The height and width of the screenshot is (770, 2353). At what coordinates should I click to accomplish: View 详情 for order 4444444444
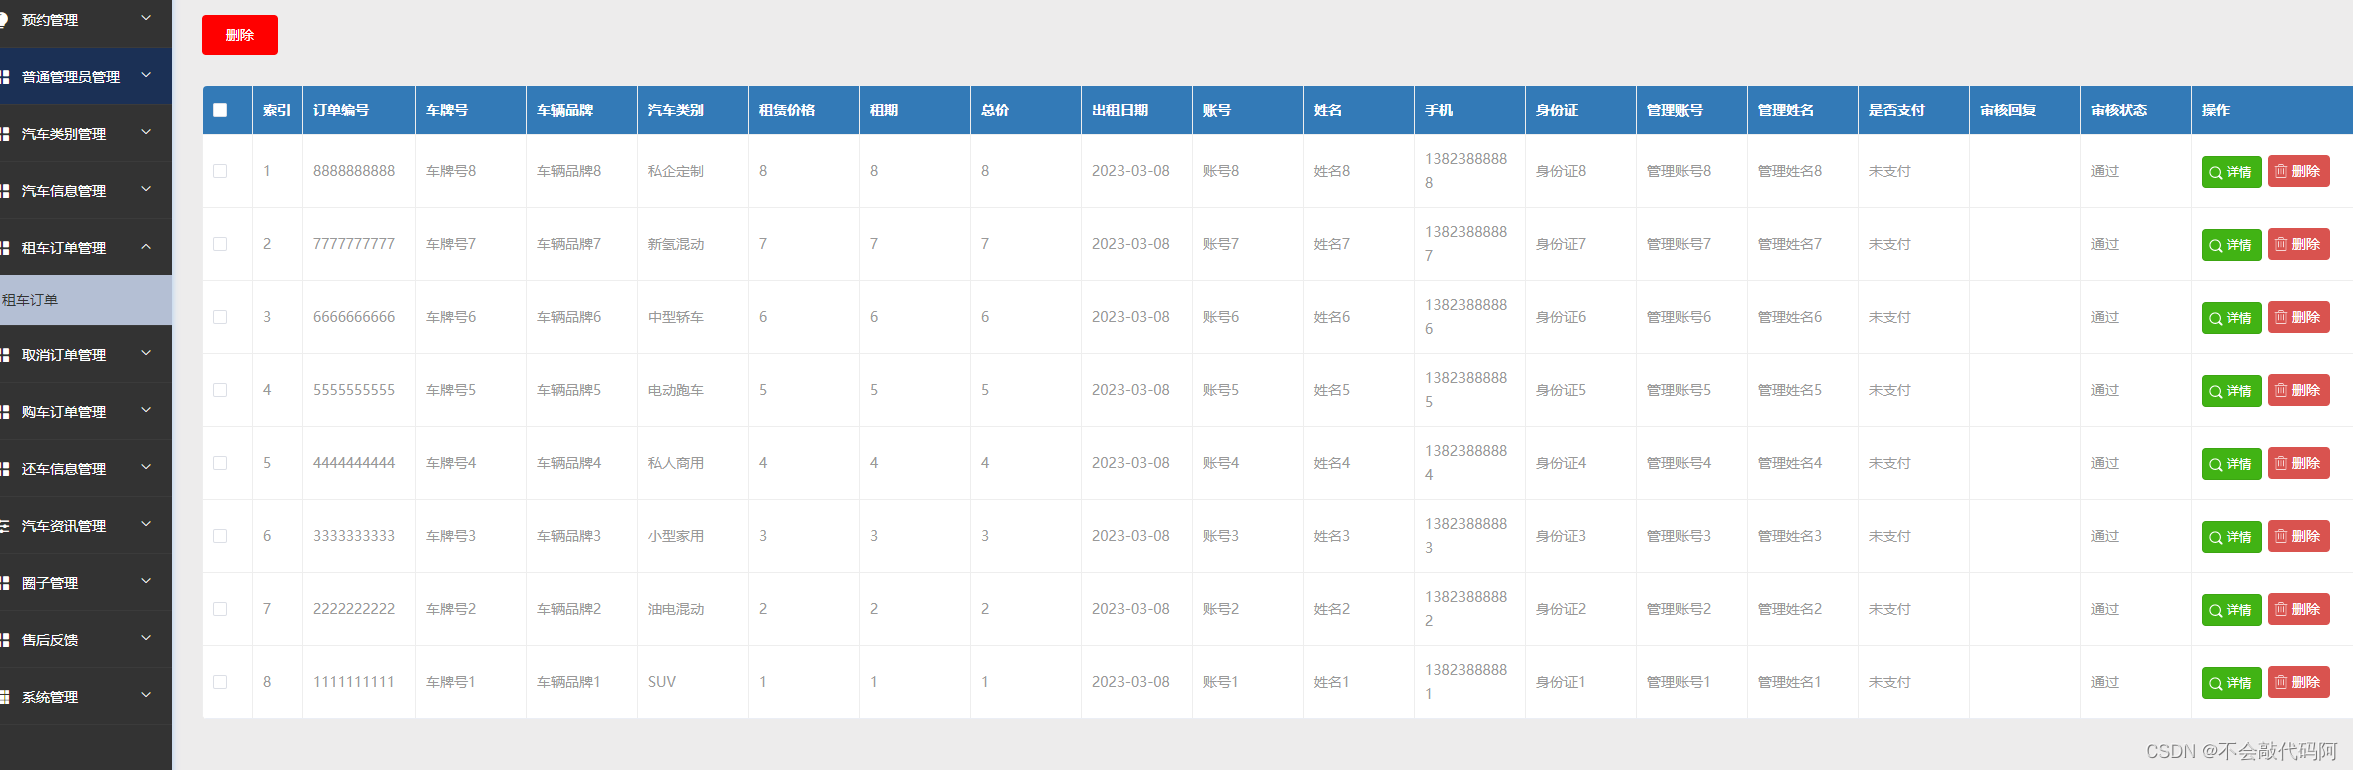2231,464
